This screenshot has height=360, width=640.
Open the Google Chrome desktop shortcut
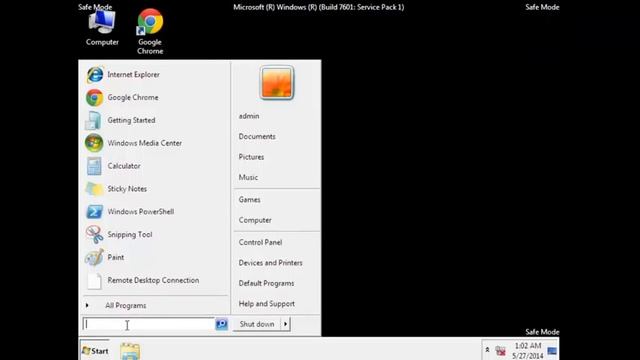coord(150,32)
